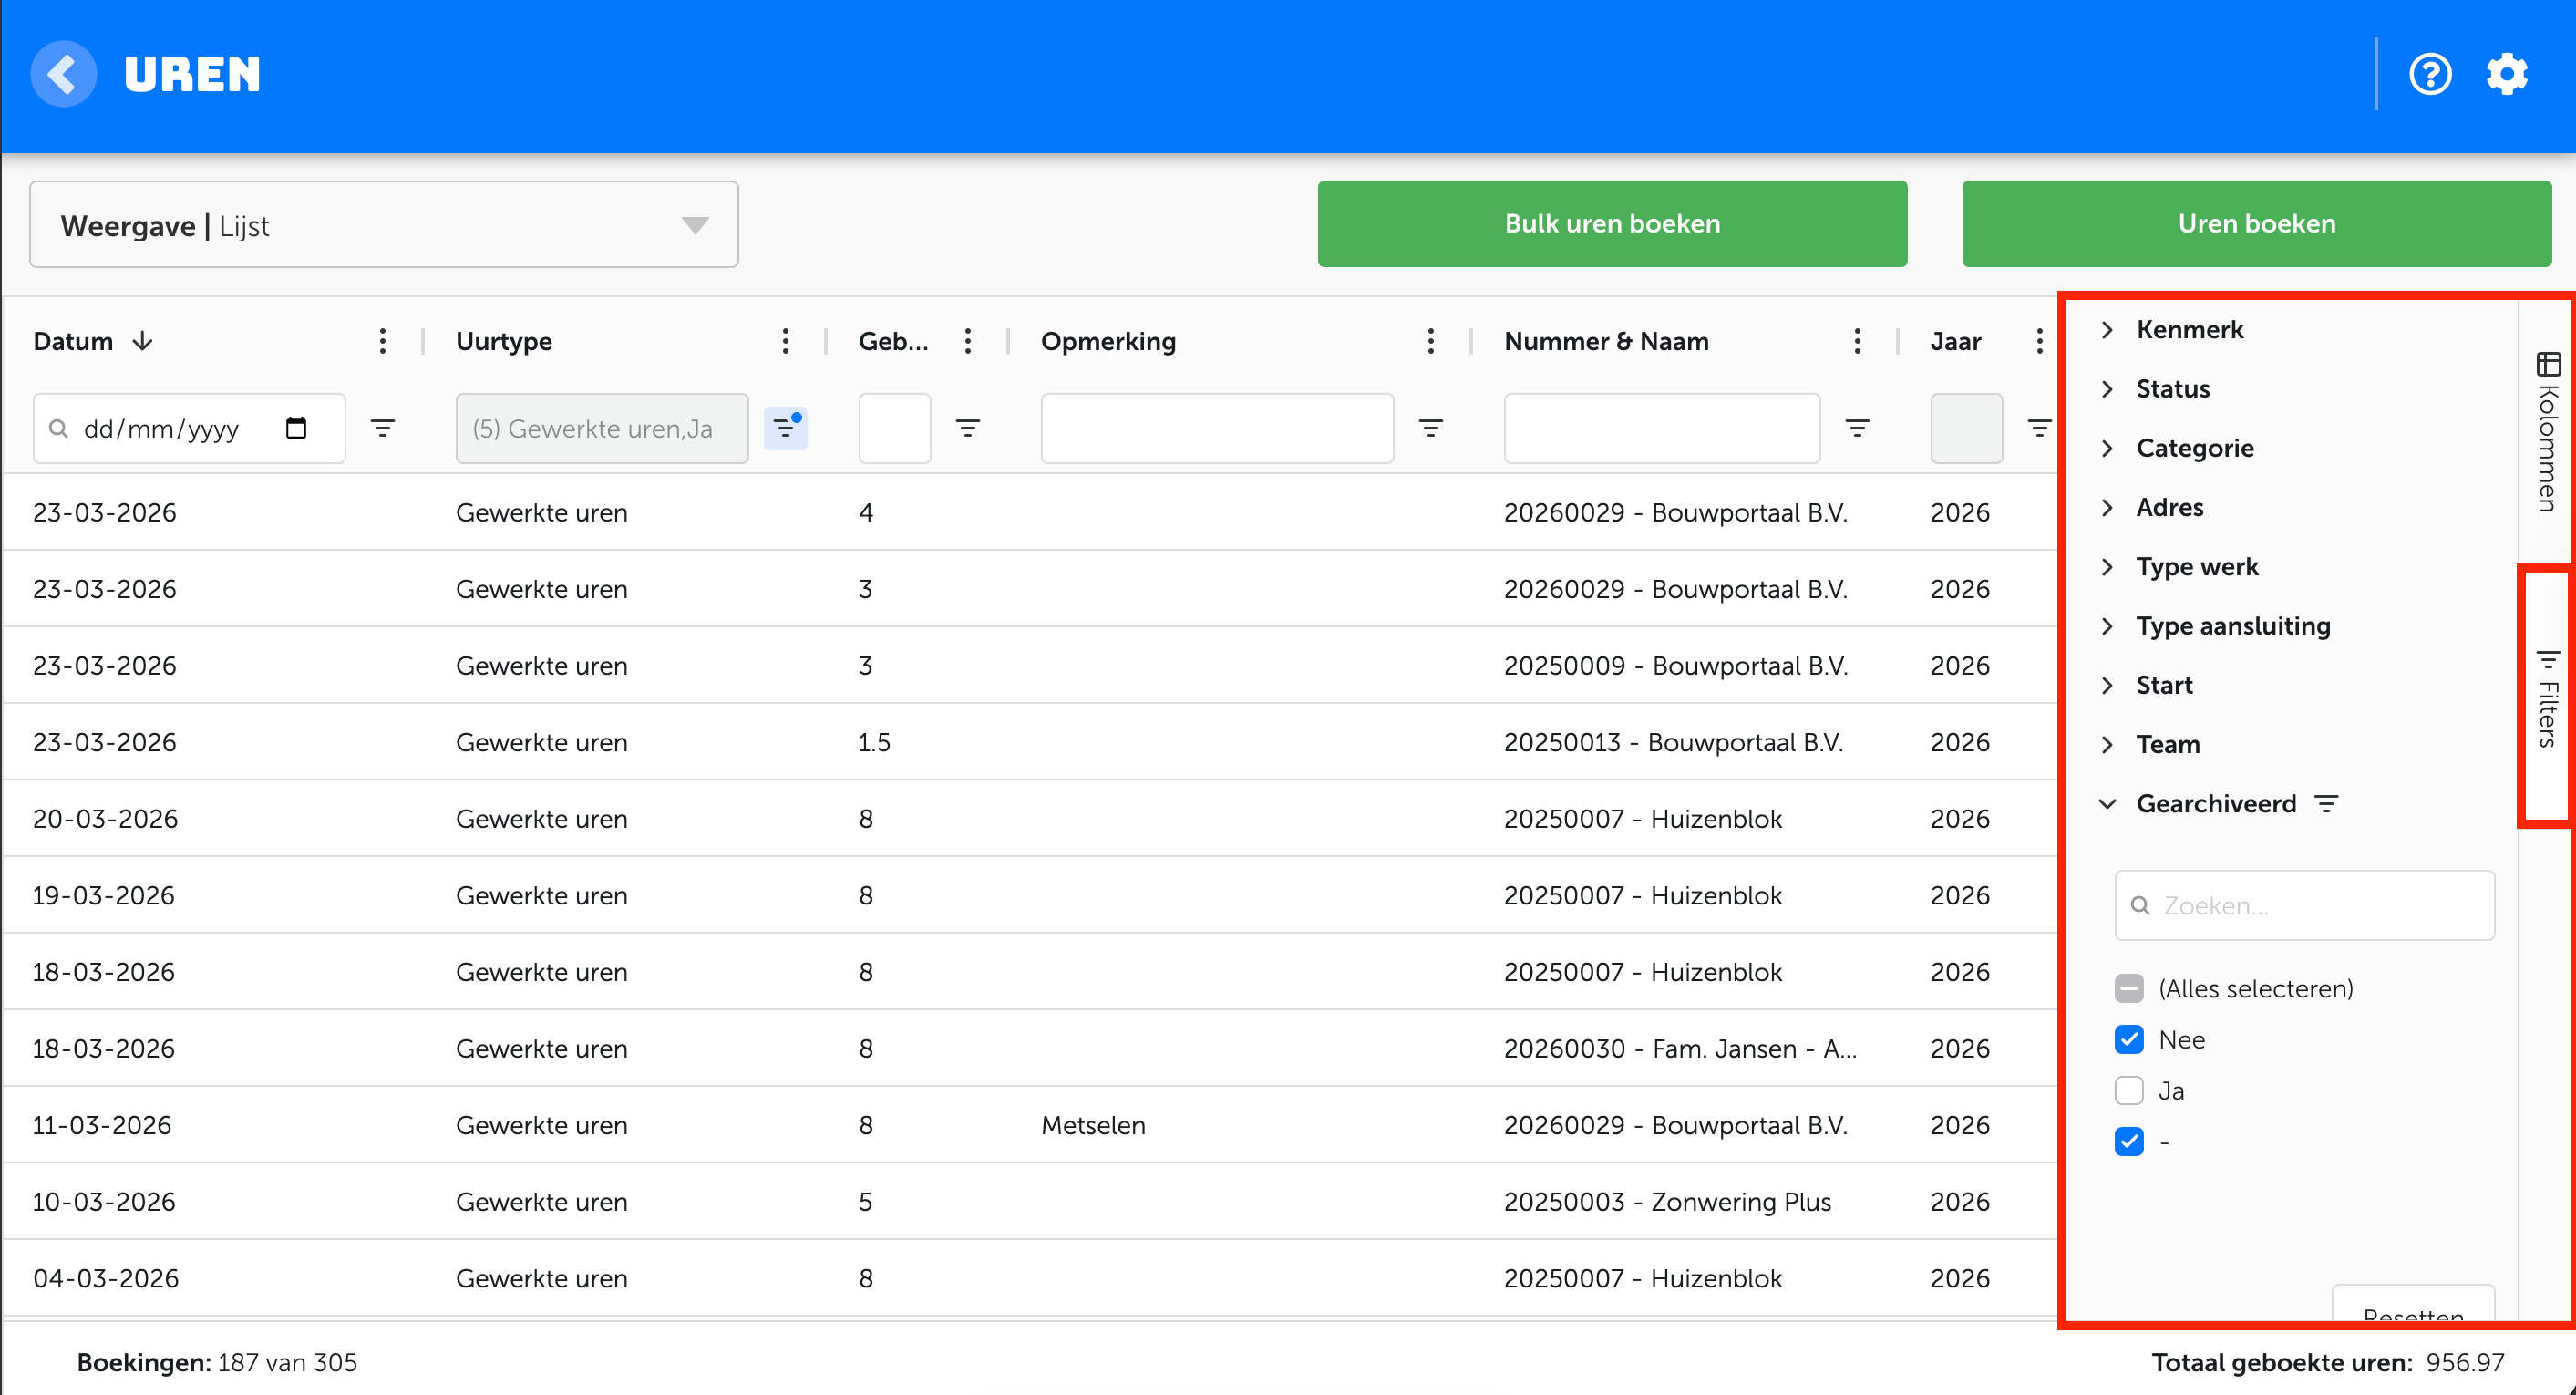
Task: Open the Weergave | Lijst dropdown
Action: point(384,225)
